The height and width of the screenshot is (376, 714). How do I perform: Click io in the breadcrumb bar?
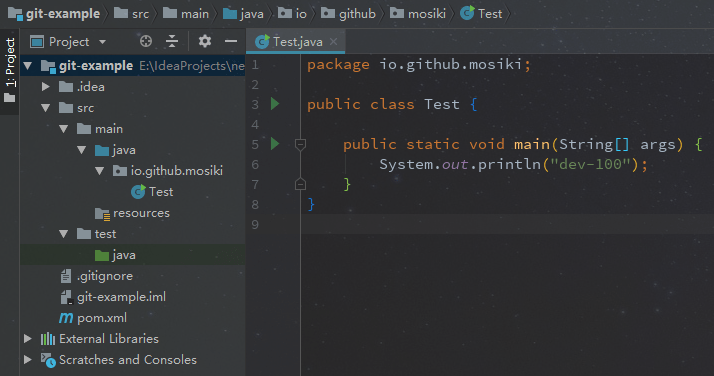click(292, 14)
